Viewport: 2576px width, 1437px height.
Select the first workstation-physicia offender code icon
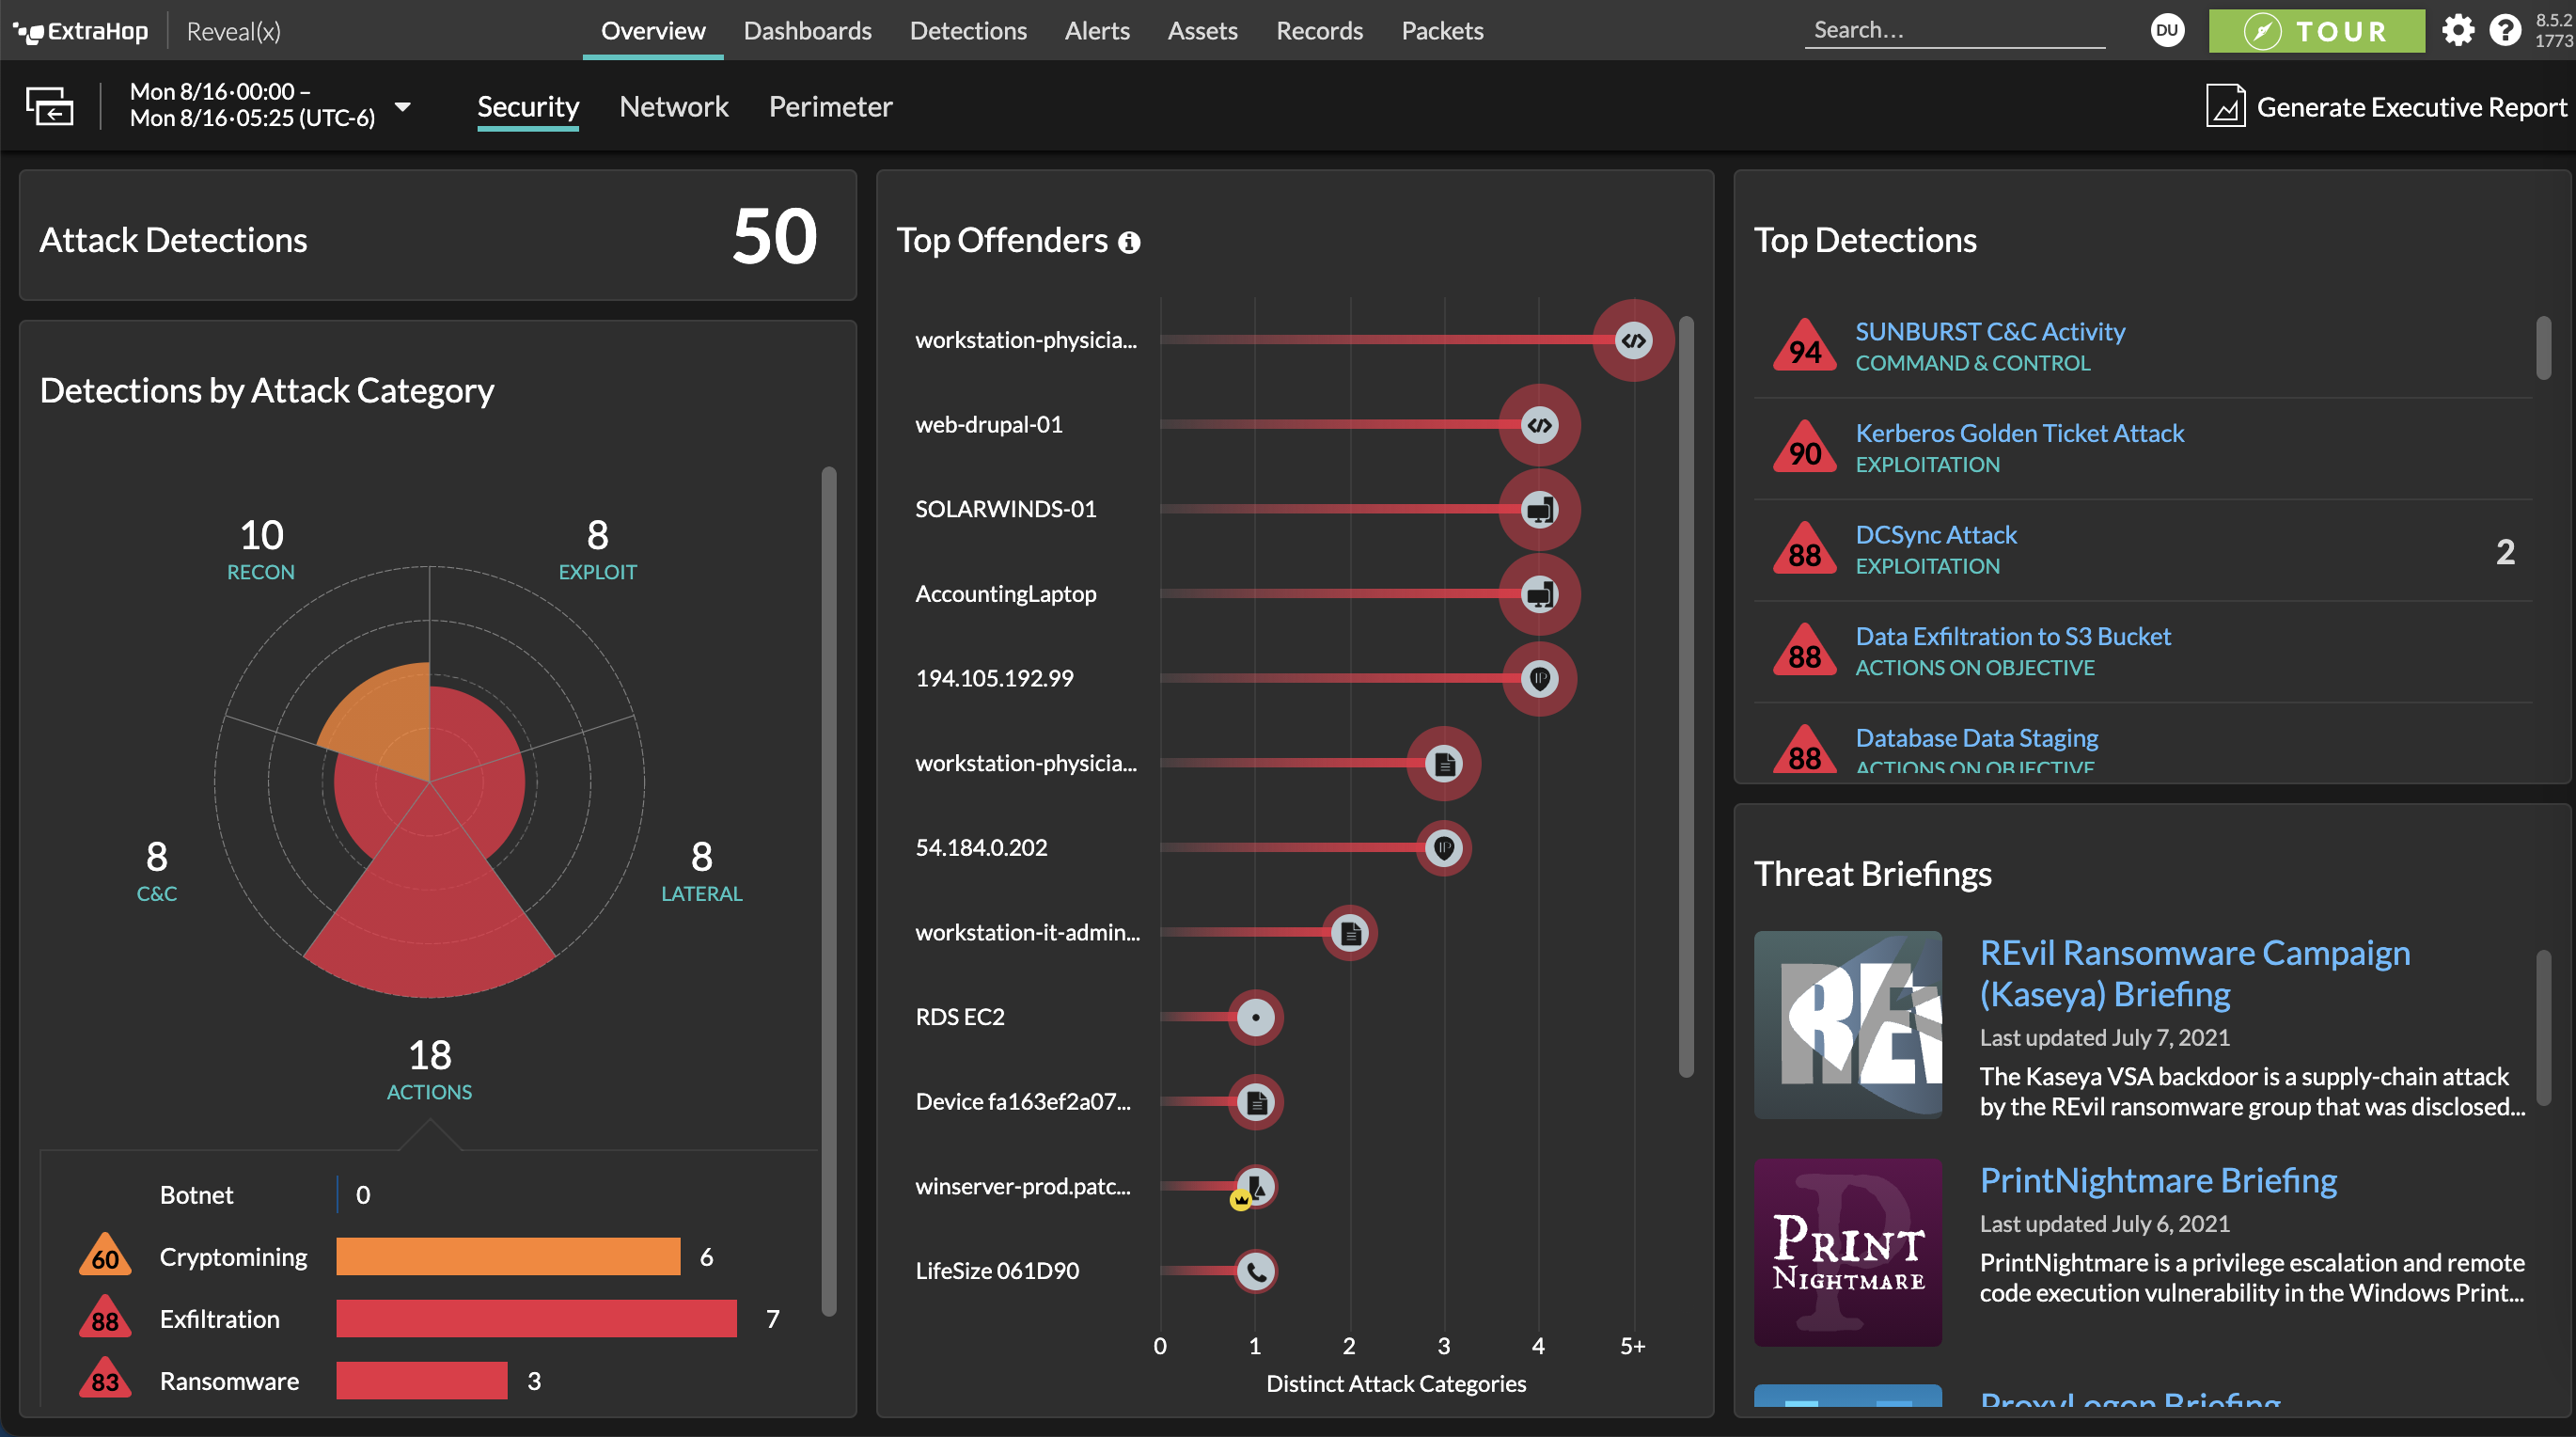tap(1633, 340)
